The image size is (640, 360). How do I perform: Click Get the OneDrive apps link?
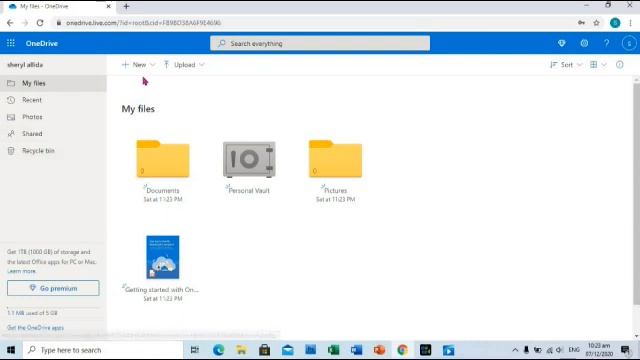[36, 328]
